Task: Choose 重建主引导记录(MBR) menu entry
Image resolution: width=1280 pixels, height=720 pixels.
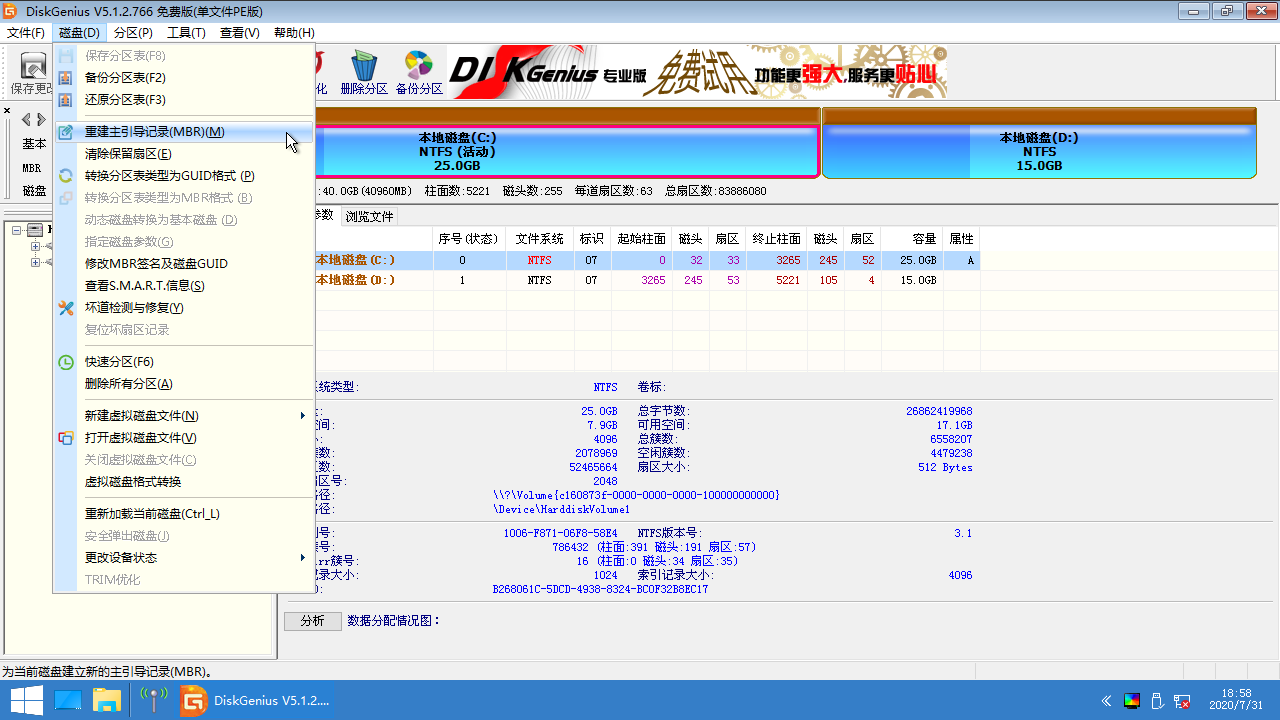Action: (x=185, y=132)
